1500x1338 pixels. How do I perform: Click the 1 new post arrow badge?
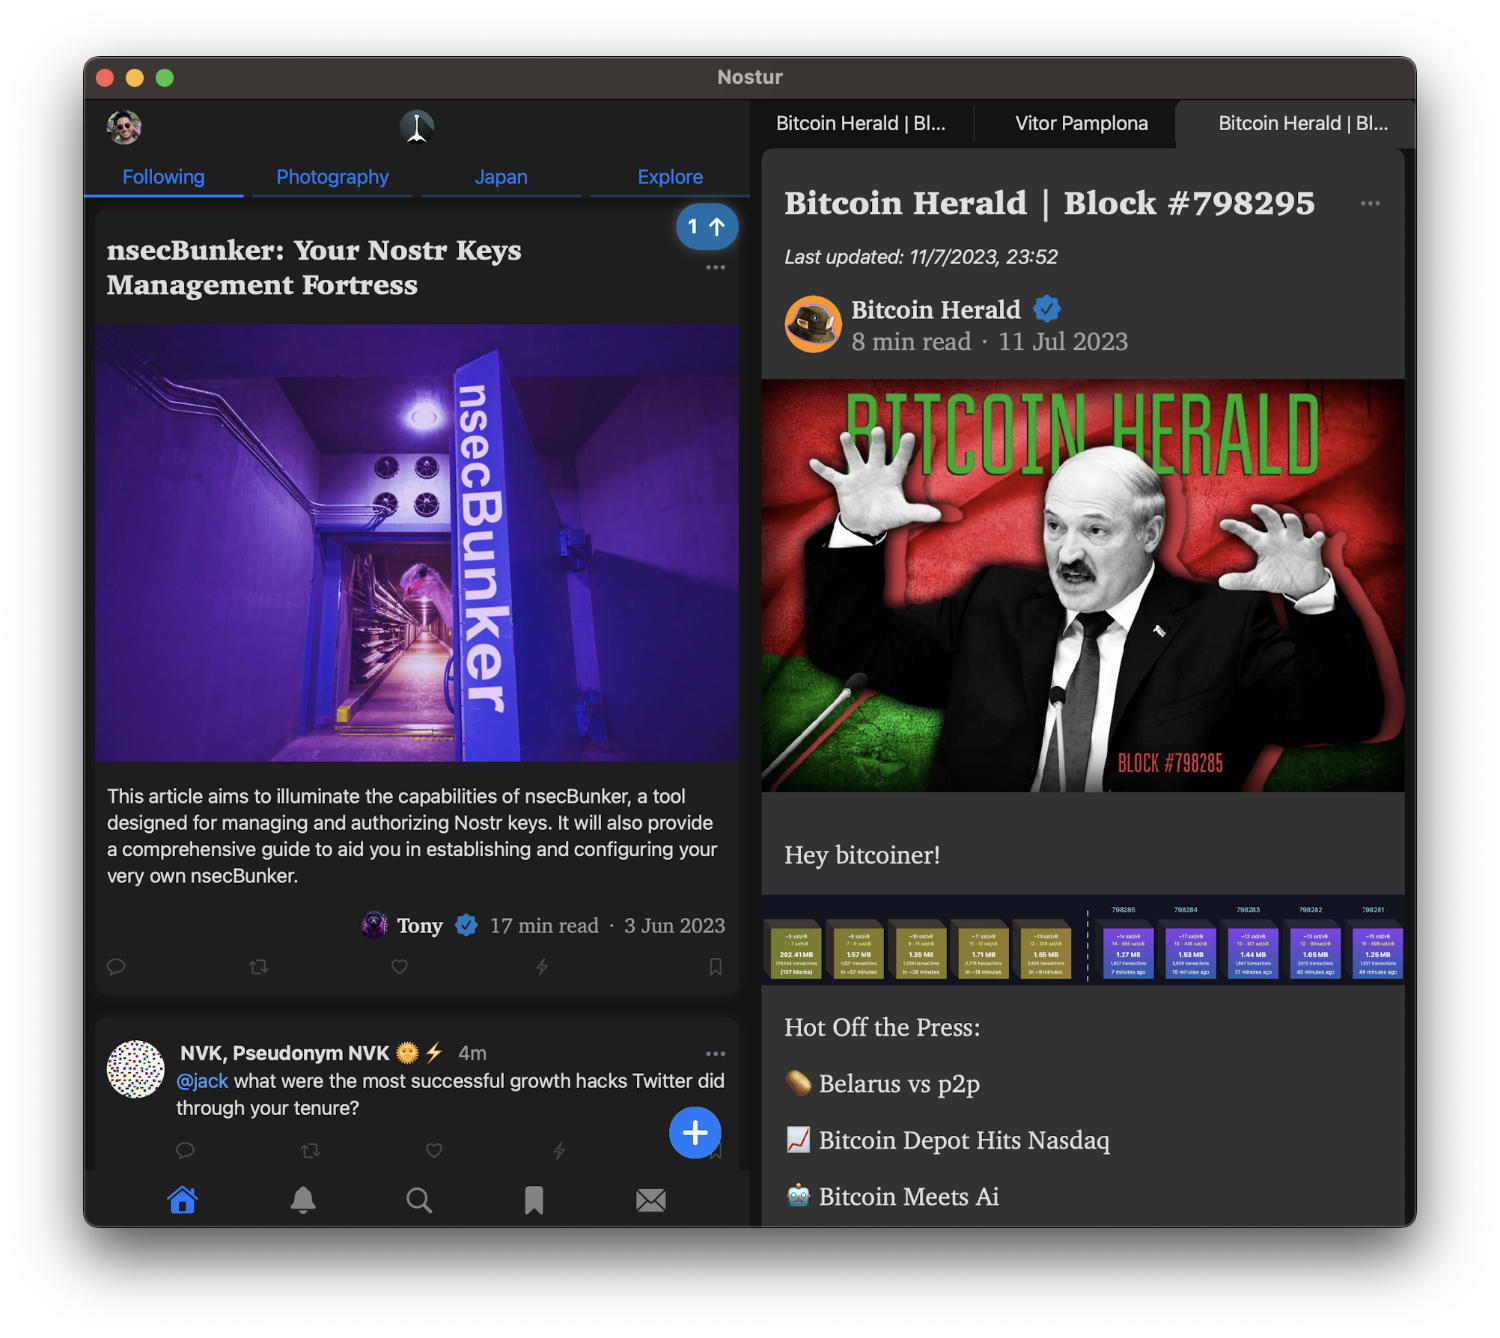point(707,227)
